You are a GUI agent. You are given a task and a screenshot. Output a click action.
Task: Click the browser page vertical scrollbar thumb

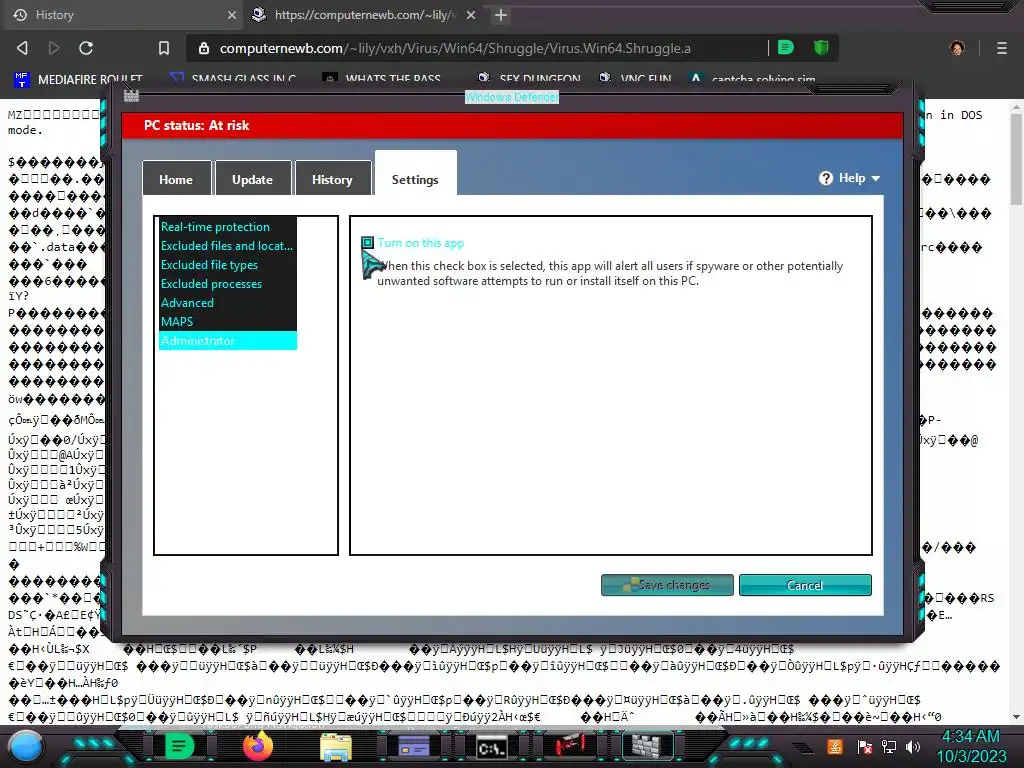point(1016,161)
